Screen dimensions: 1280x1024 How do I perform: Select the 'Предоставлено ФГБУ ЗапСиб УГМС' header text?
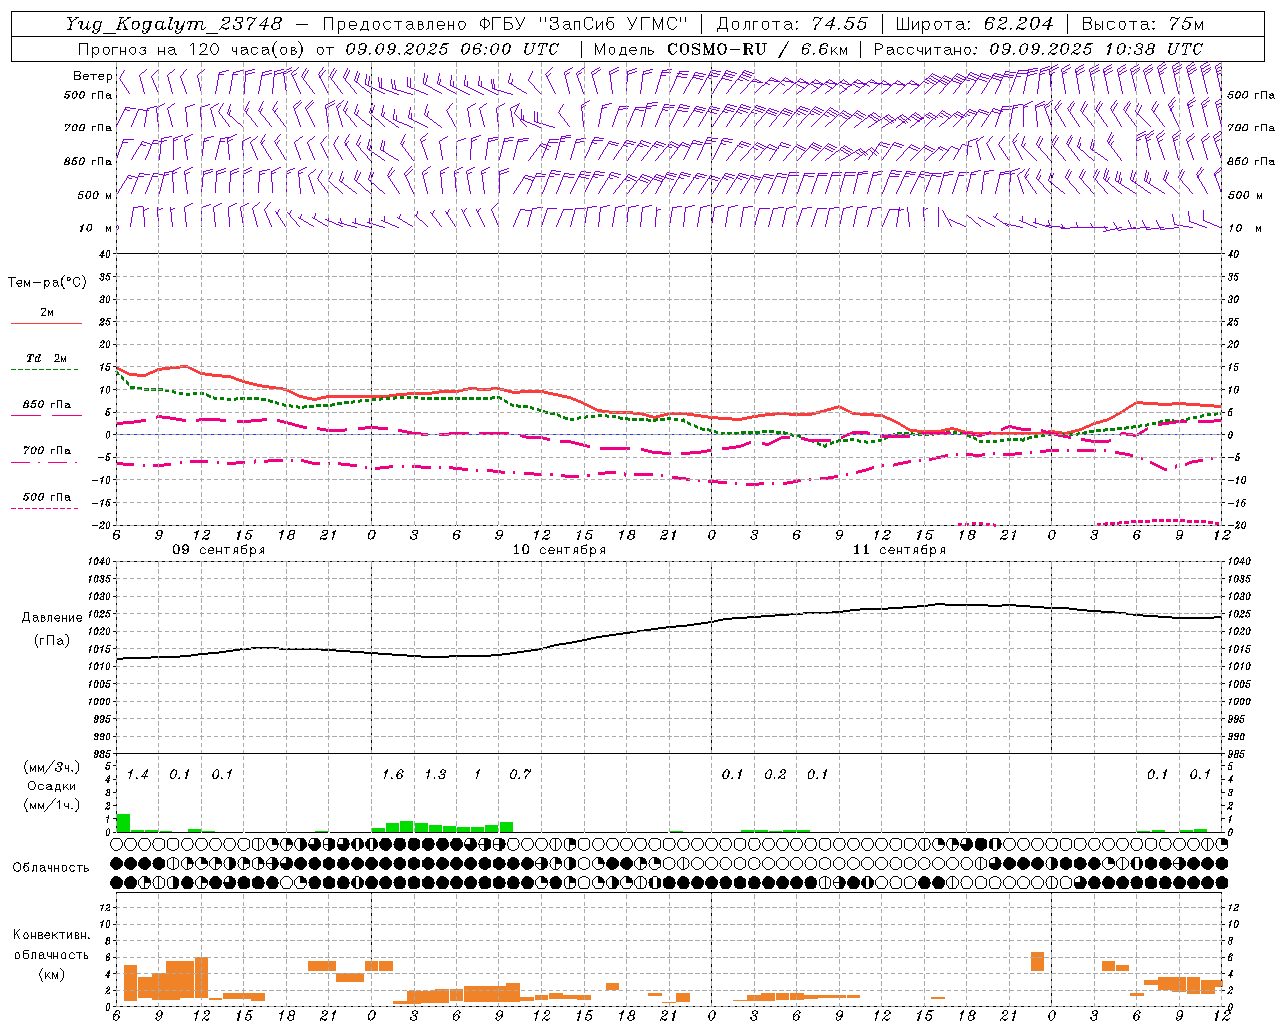[505, 24]
